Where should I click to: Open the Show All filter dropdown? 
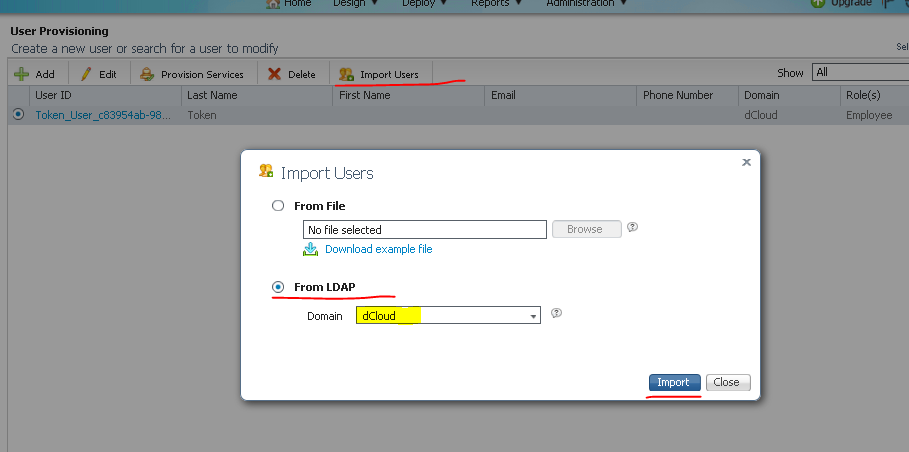pos(860,72)
